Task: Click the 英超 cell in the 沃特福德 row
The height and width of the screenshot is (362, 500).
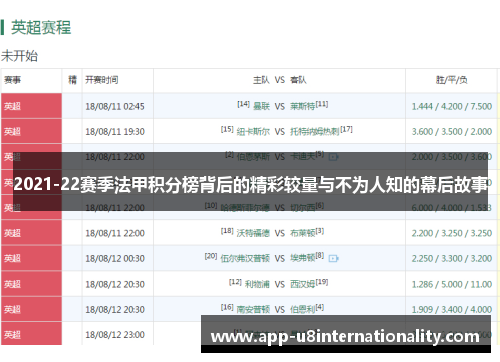Action: (31, 233)
